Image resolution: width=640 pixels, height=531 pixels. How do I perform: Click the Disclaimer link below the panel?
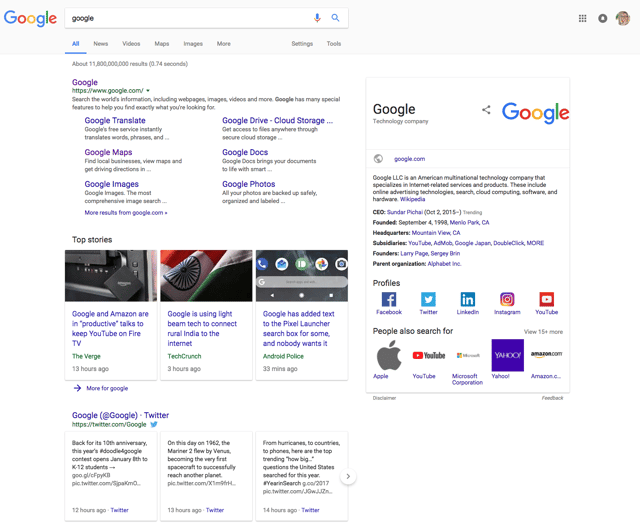tap(384, 398)
